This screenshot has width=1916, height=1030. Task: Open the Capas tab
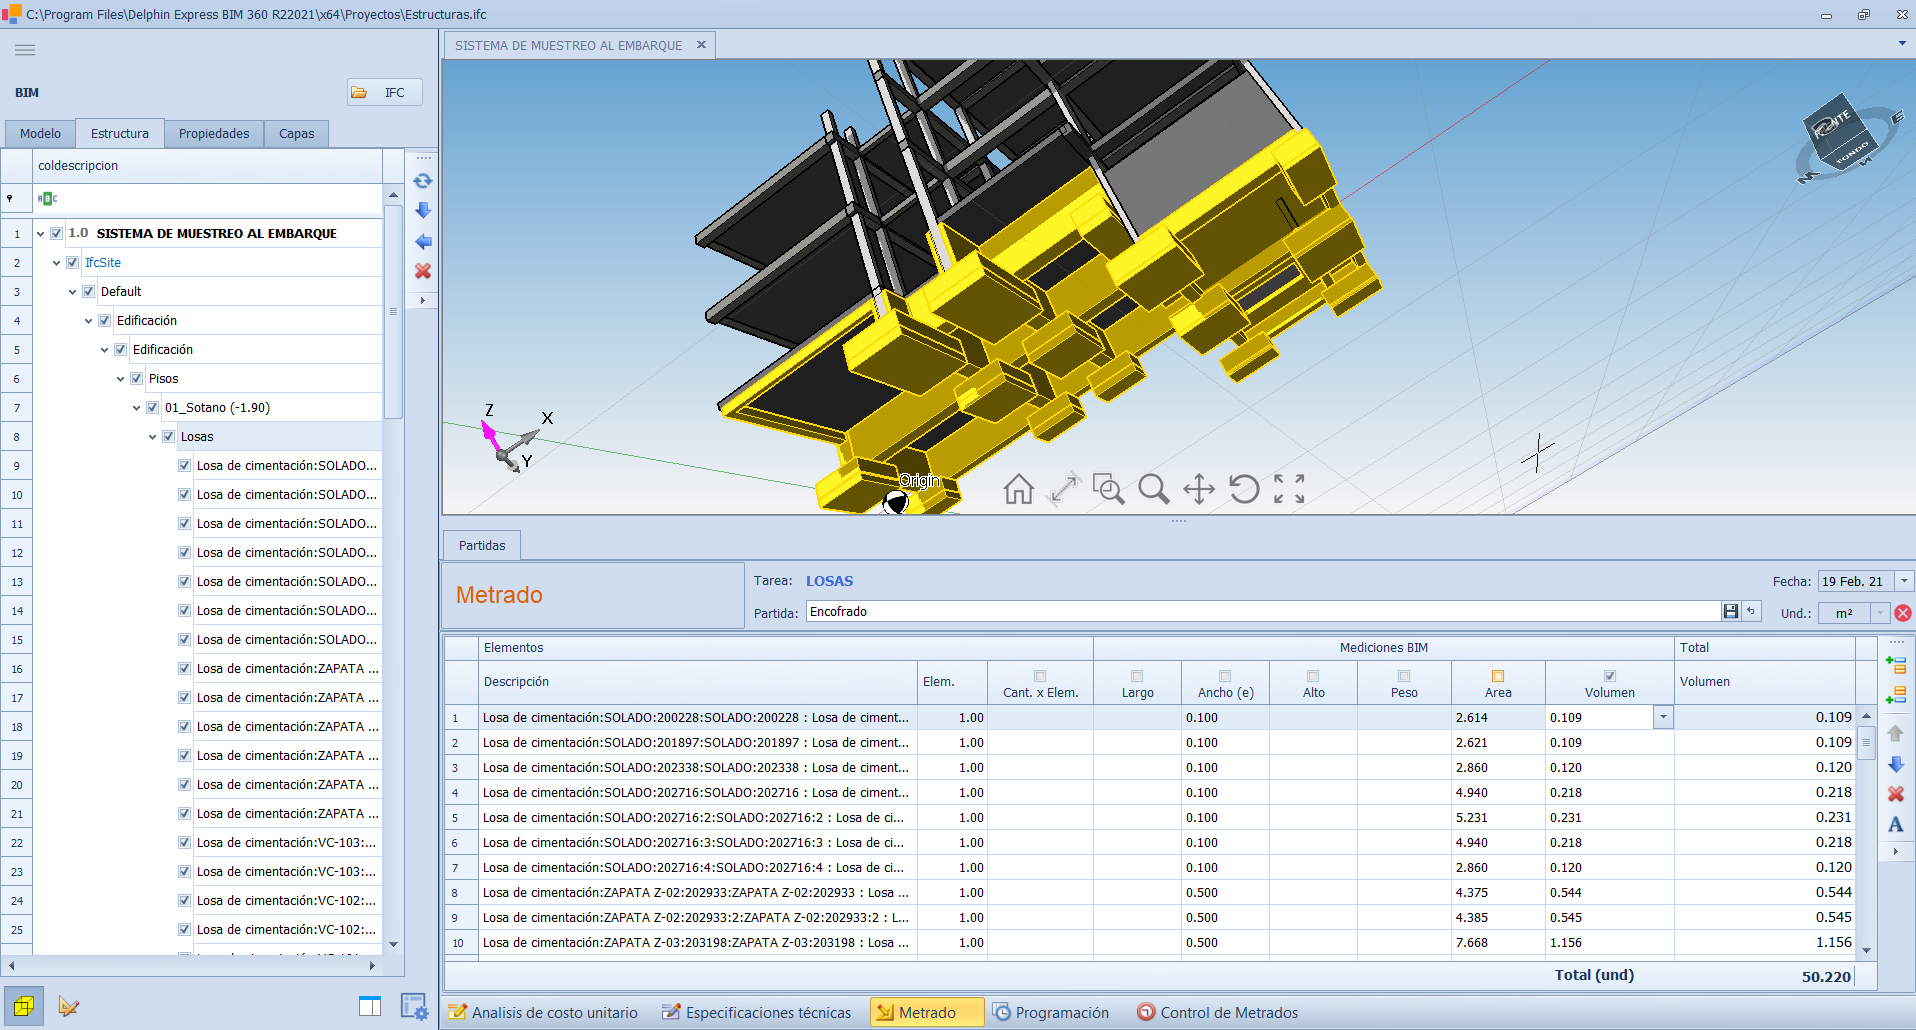click(x=296, y=134)
